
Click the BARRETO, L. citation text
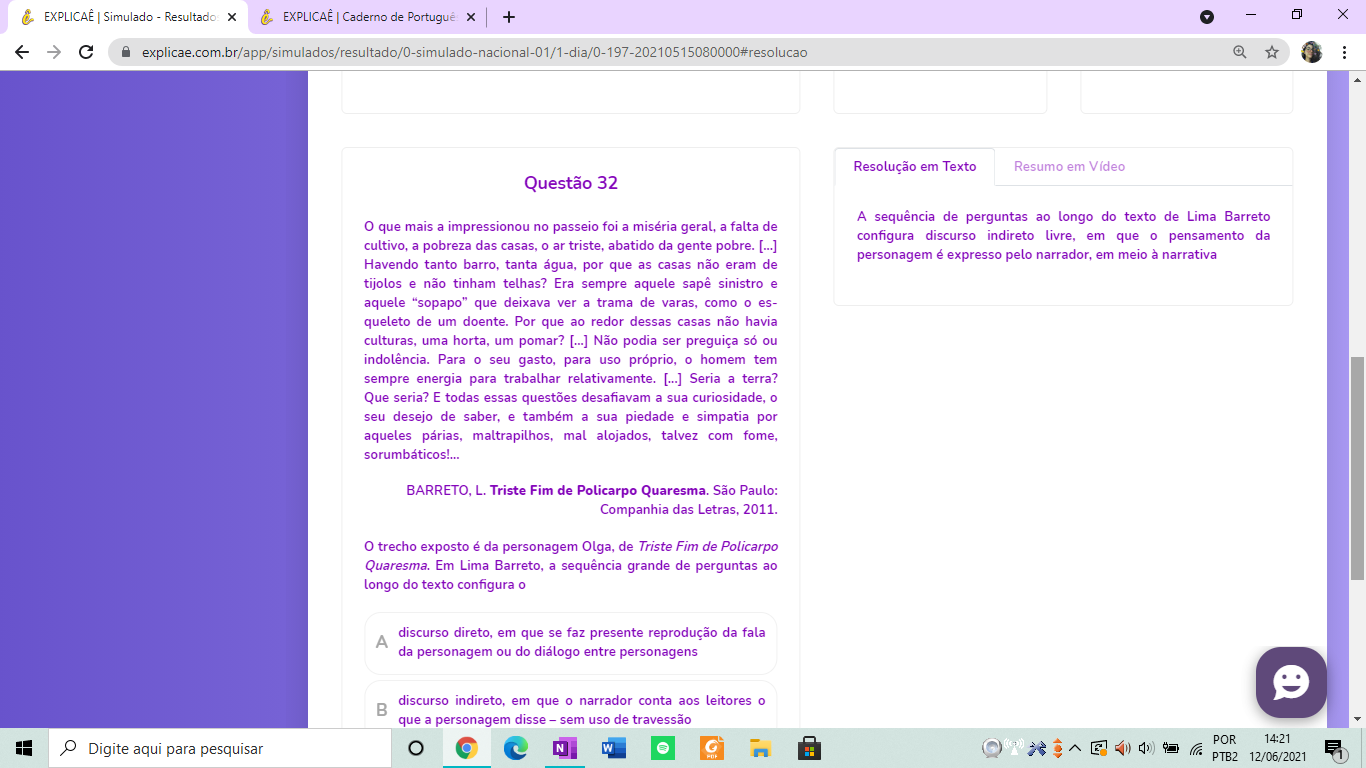pos(592,500)
